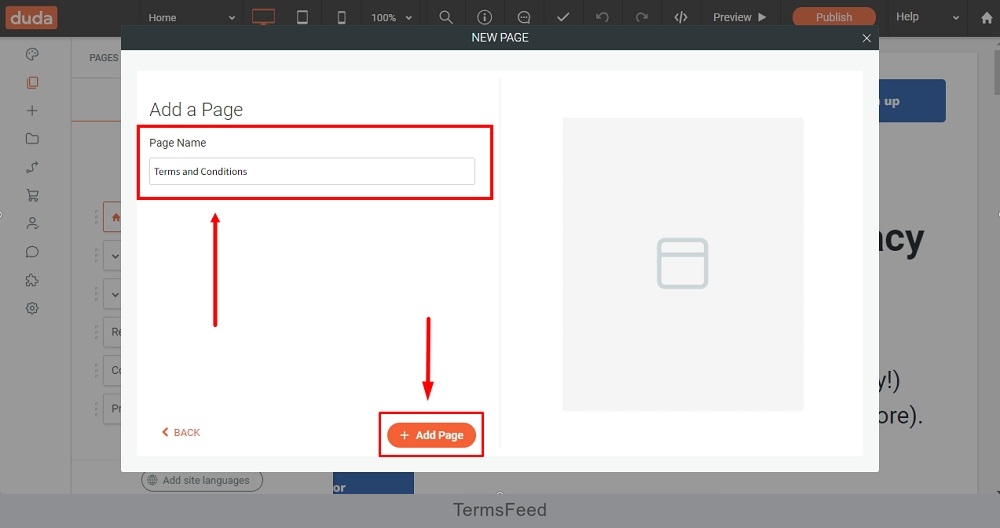Switch to desktop view

263,17
